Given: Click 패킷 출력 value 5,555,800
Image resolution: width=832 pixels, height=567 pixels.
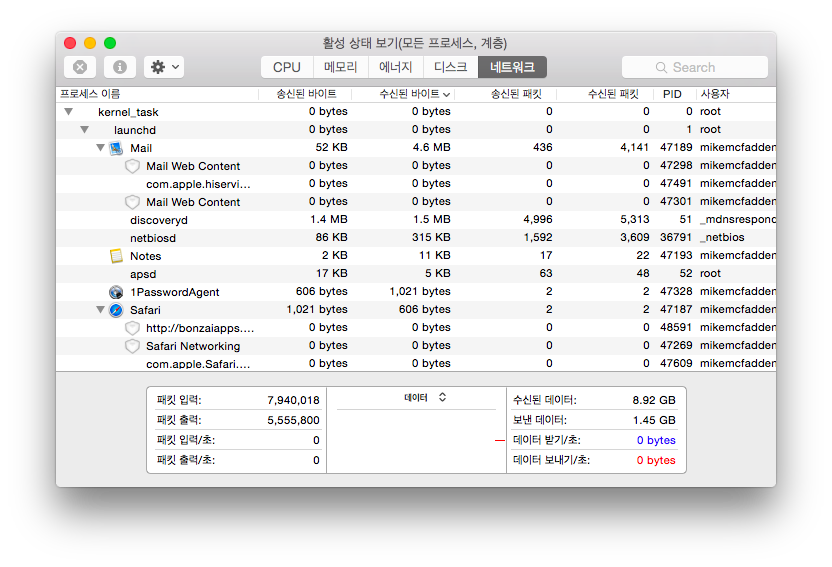Looking at the screenshot, I should [x=293, y=421].
